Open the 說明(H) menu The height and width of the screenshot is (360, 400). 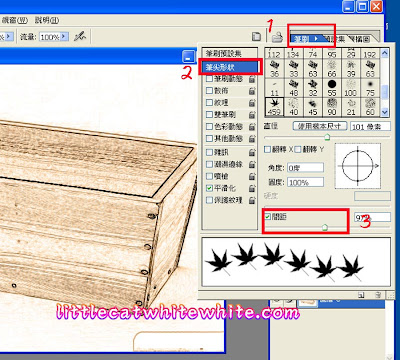point(47,20)
